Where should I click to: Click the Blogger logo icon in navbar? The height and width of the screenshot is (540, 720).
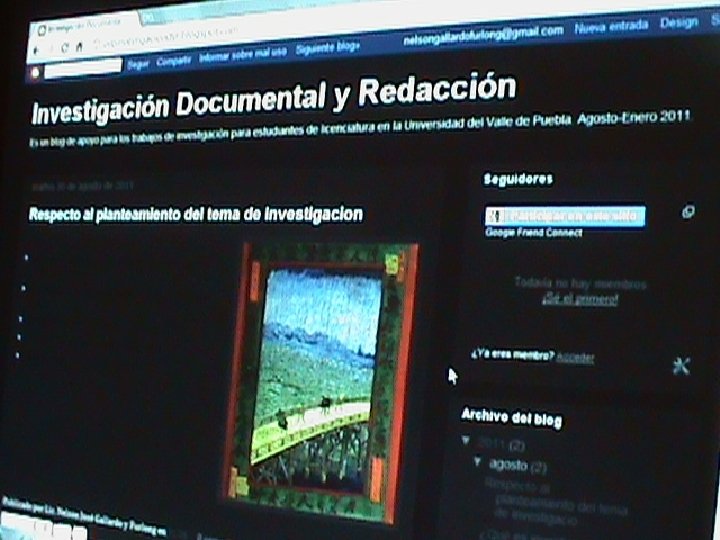click(x=35, y=72)
